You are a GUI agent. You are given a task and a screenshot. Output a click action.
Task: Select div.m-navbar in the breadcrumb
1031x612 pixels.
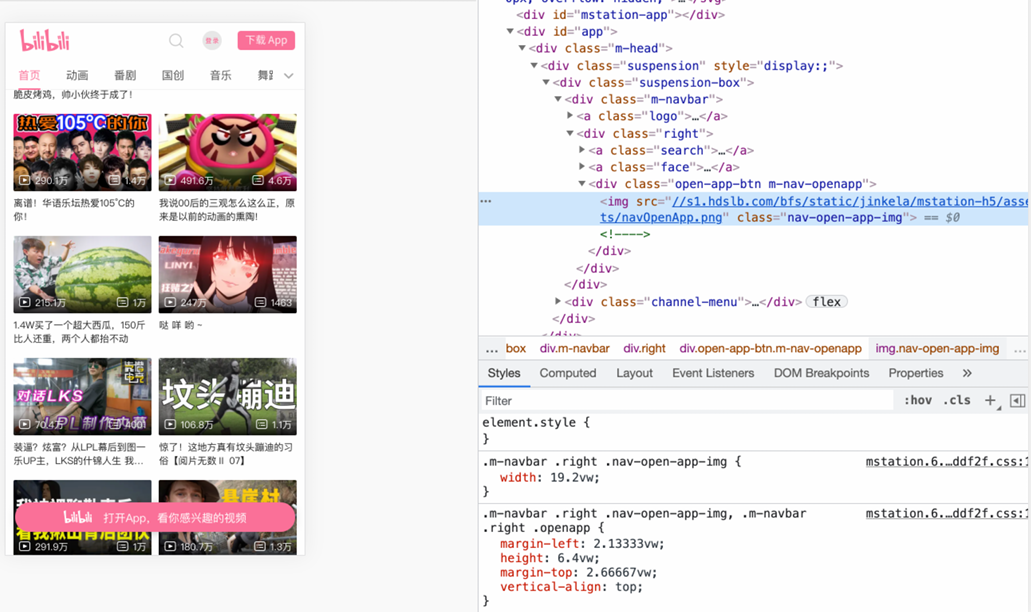[x=575, y=348]
